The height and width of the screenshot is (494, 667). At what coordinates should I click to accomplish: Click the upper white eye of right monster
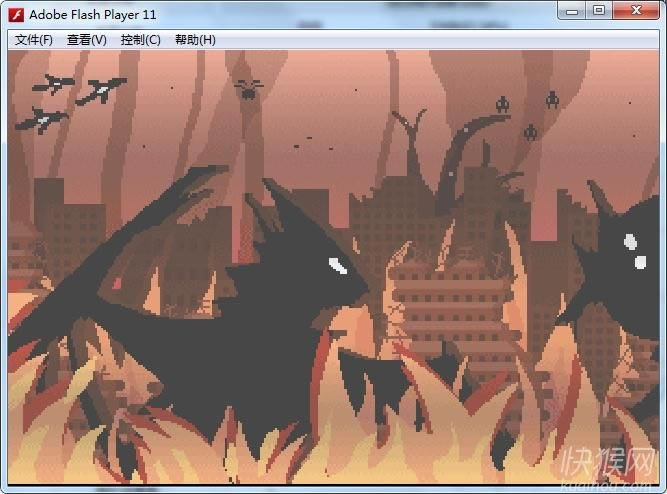(x=630, y=241)
